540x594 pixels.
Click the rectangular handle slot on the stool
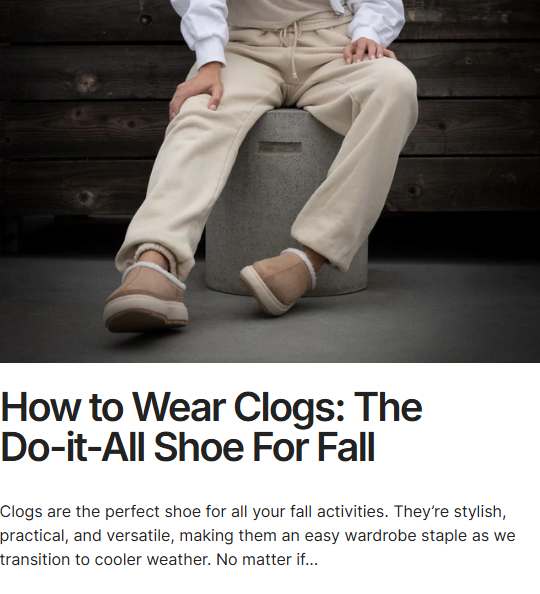click(280, 147)
